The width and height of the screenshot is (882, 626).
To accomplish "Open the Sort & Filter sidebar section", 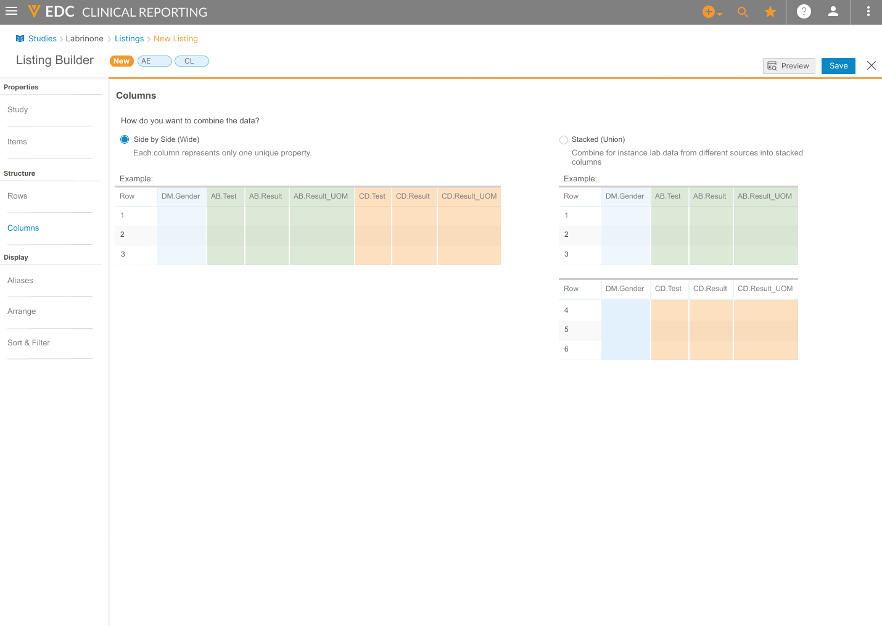I will pos(28,343).
